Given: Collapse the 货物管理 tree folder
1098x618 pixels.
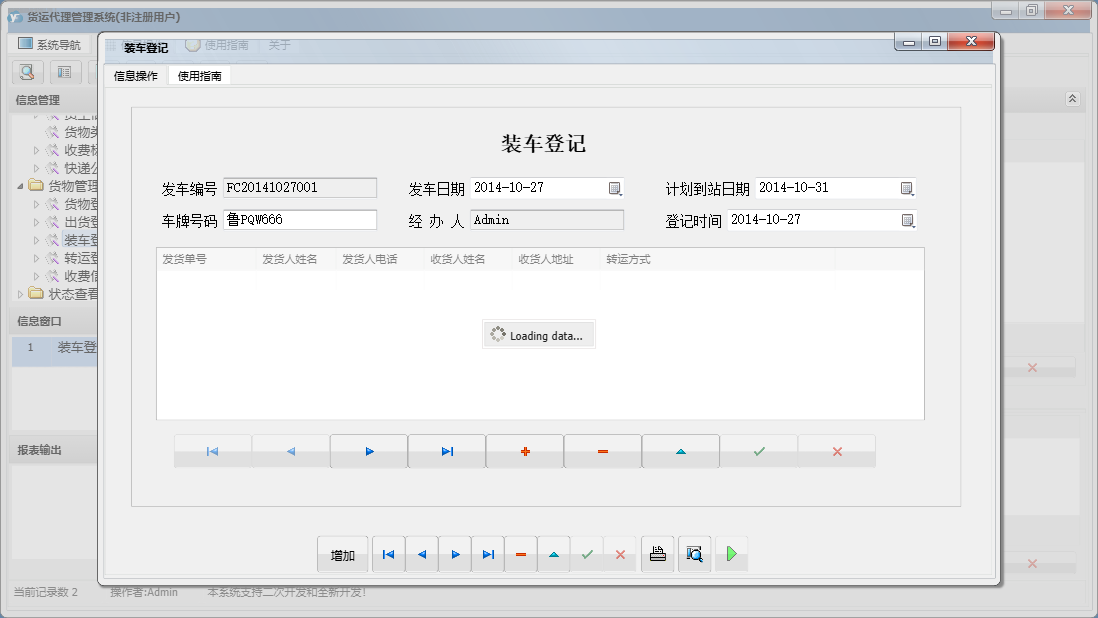Looking at the screenshot, I should pos(22,186).
